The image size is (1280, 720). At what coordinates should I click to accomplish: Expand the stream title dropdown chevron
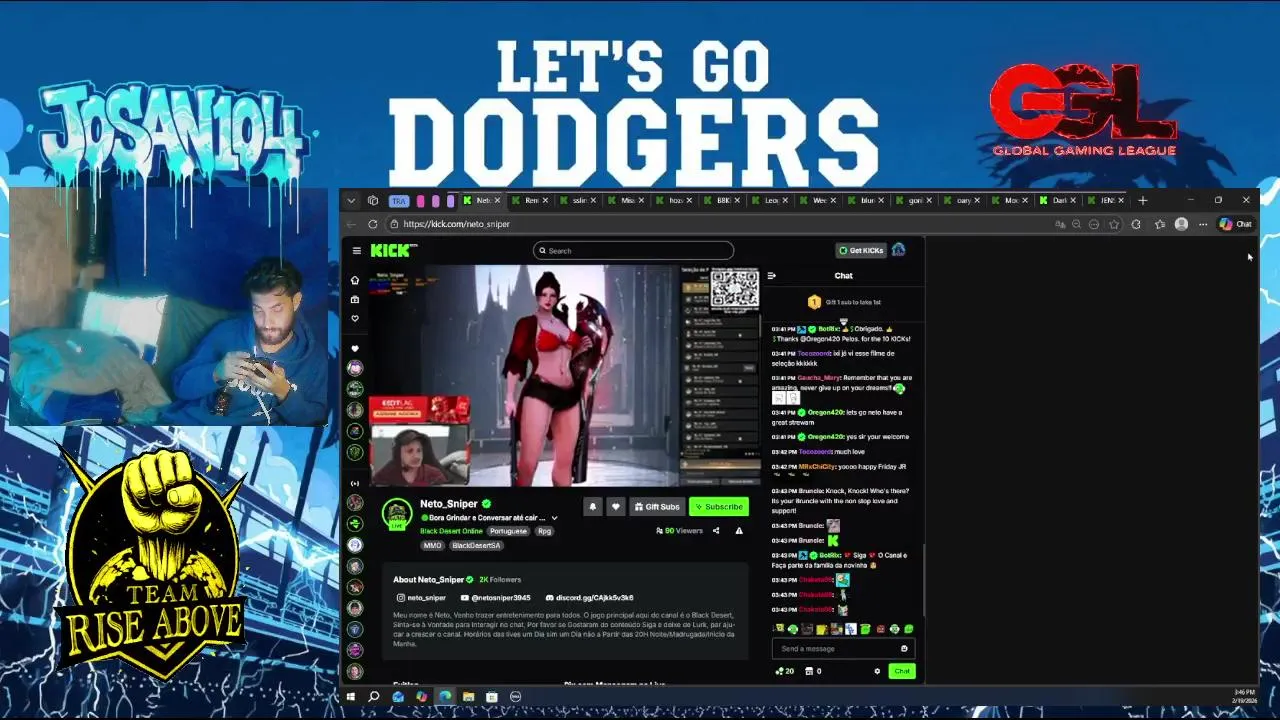(x=554, y=518)
